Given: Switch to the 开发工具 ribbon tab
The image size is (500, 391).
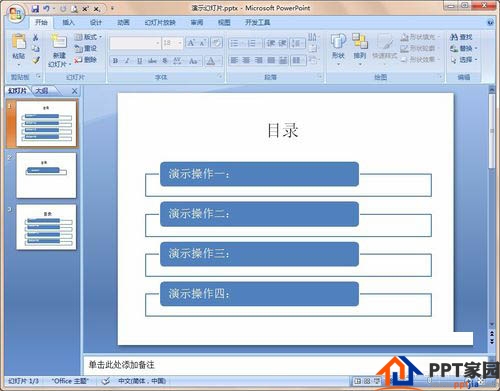Looking at the screenshot, I should click(x=257, y=22).
